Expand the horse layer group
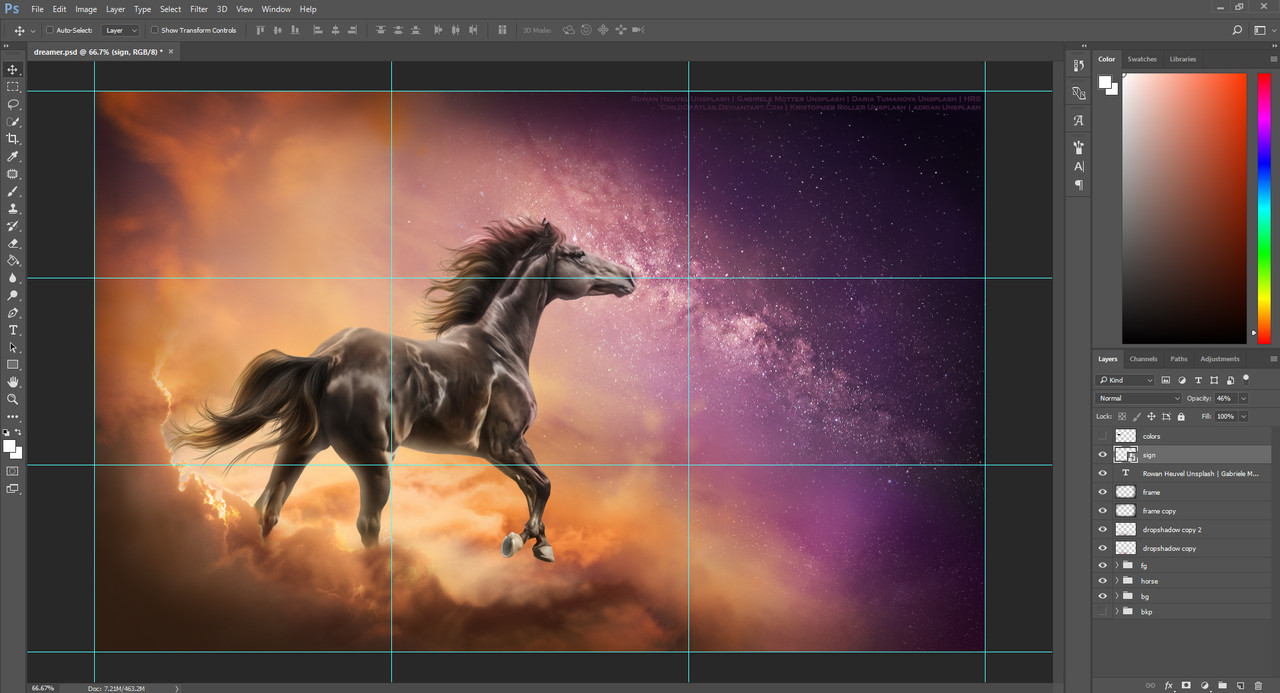Screen dimensions: 1280x693 click(x=1116, y=580)
